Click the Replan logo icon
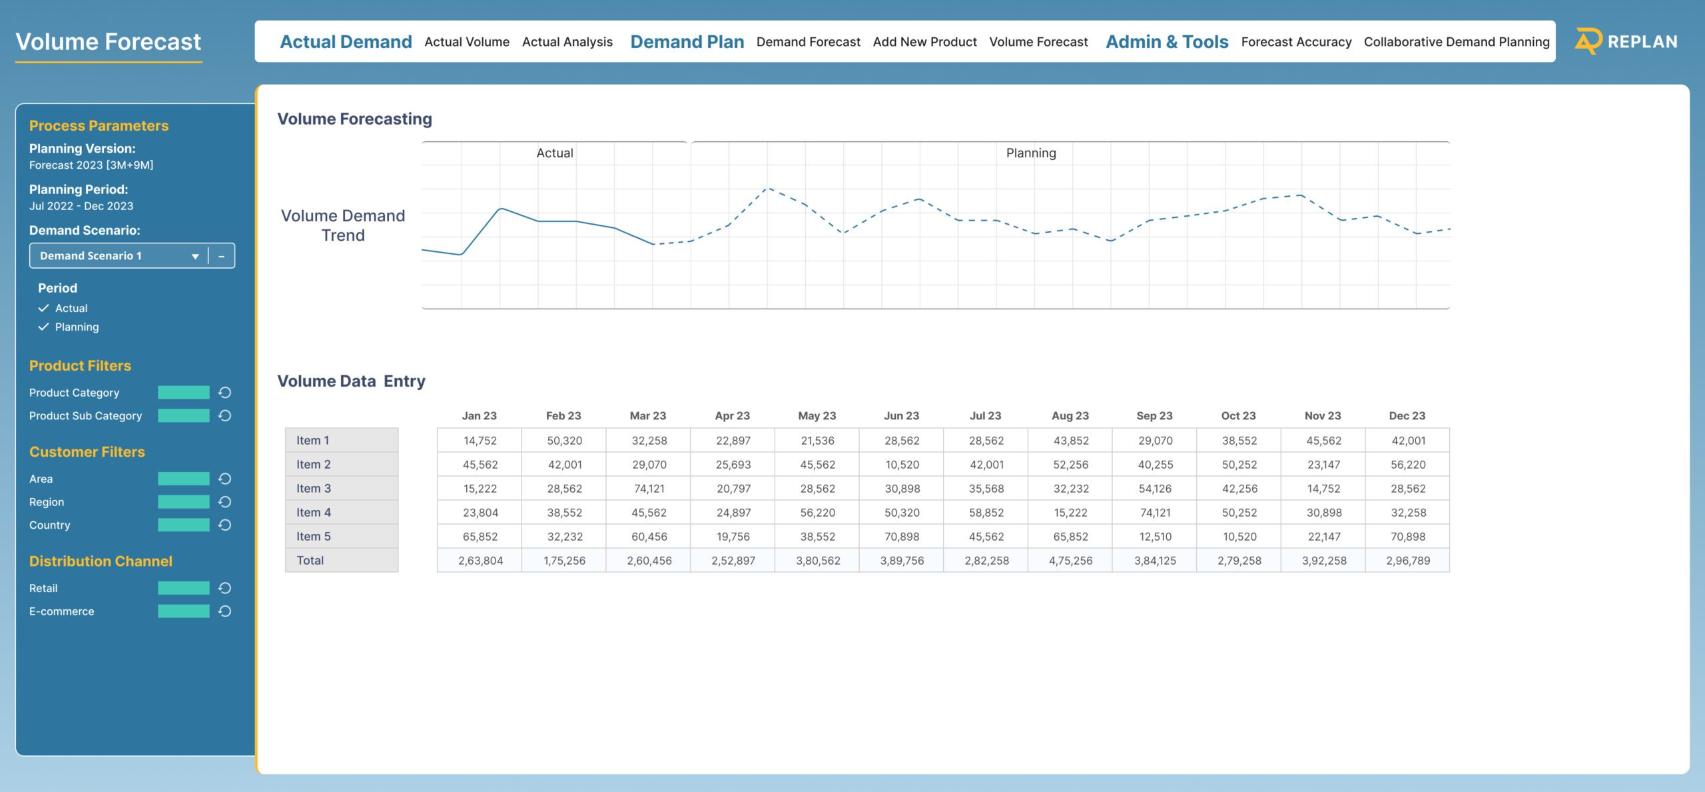The image size is (1705, 792). (1587, 41)
